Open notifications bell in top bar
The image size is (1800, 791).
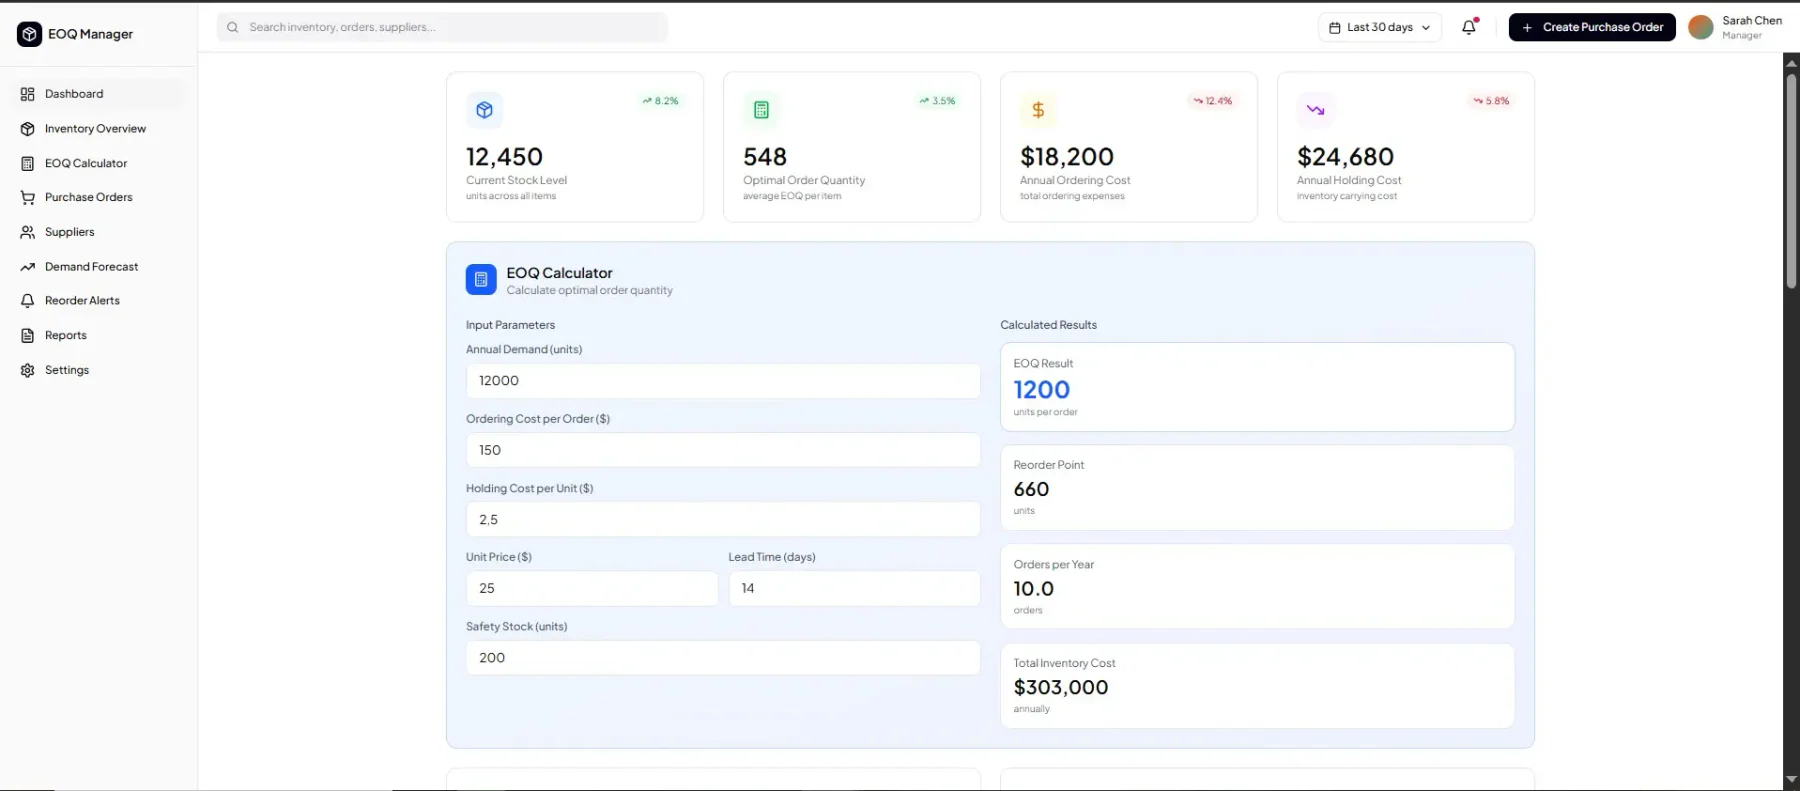[1469, 27]
